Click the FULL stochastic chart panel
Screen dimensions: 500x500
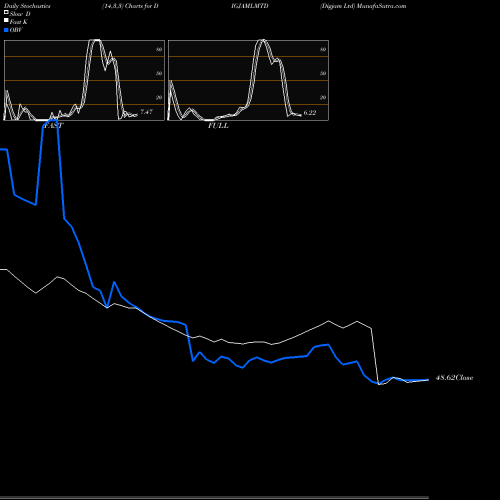248,80
